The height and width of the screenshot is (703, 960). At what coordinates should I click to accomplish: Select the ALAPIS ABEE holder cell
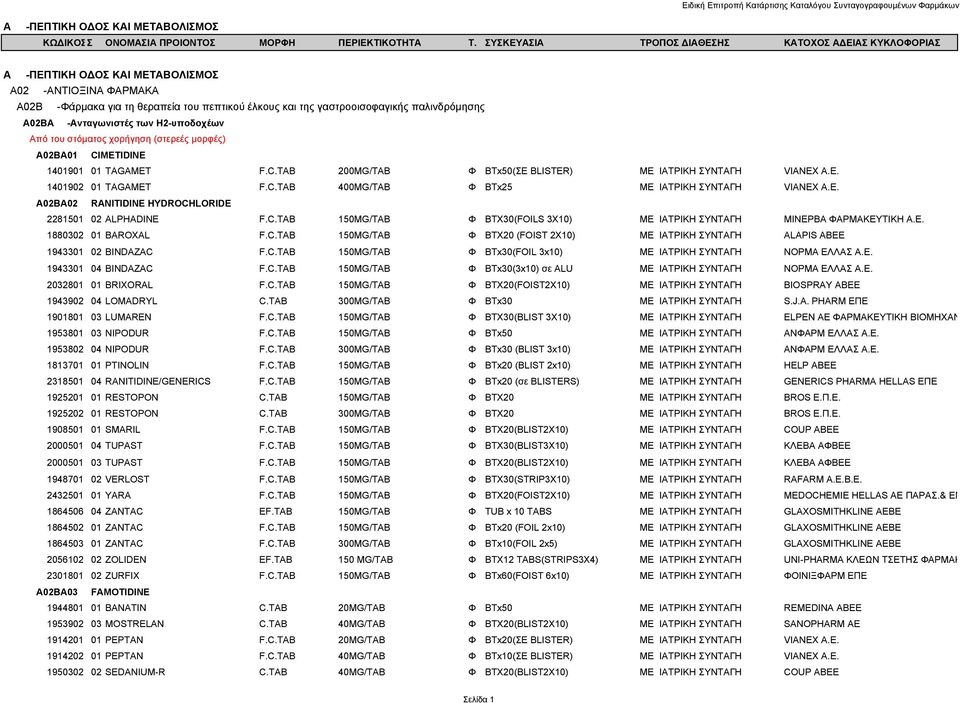[x=814, y=235]
